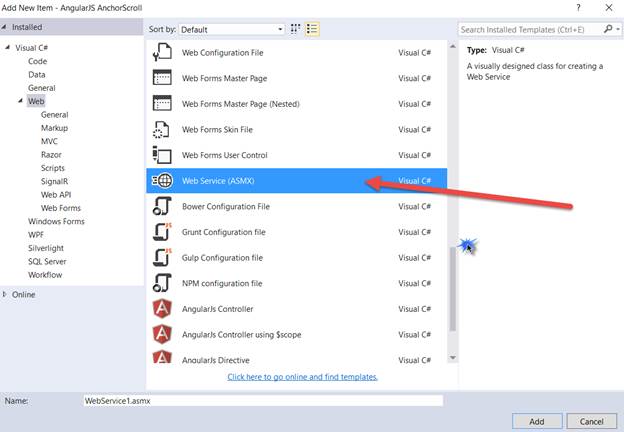This screenshot has height=432, width=624.
Task: Select General under Visual C#
Action: [x=42, y=88]
